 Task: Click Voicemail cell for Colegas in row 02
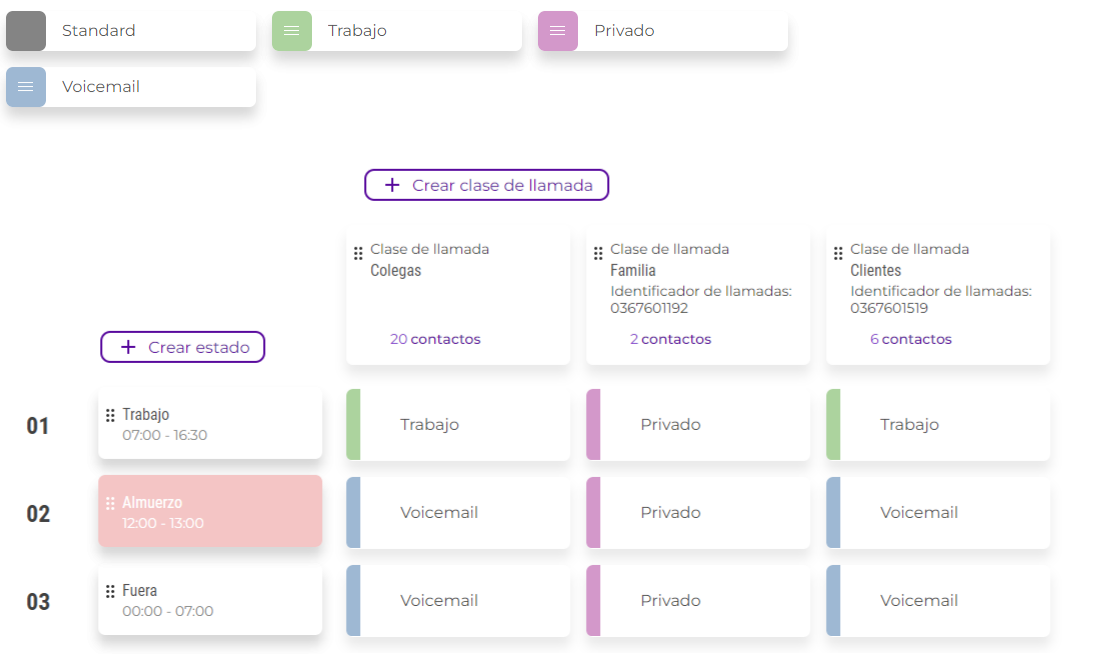458,513
